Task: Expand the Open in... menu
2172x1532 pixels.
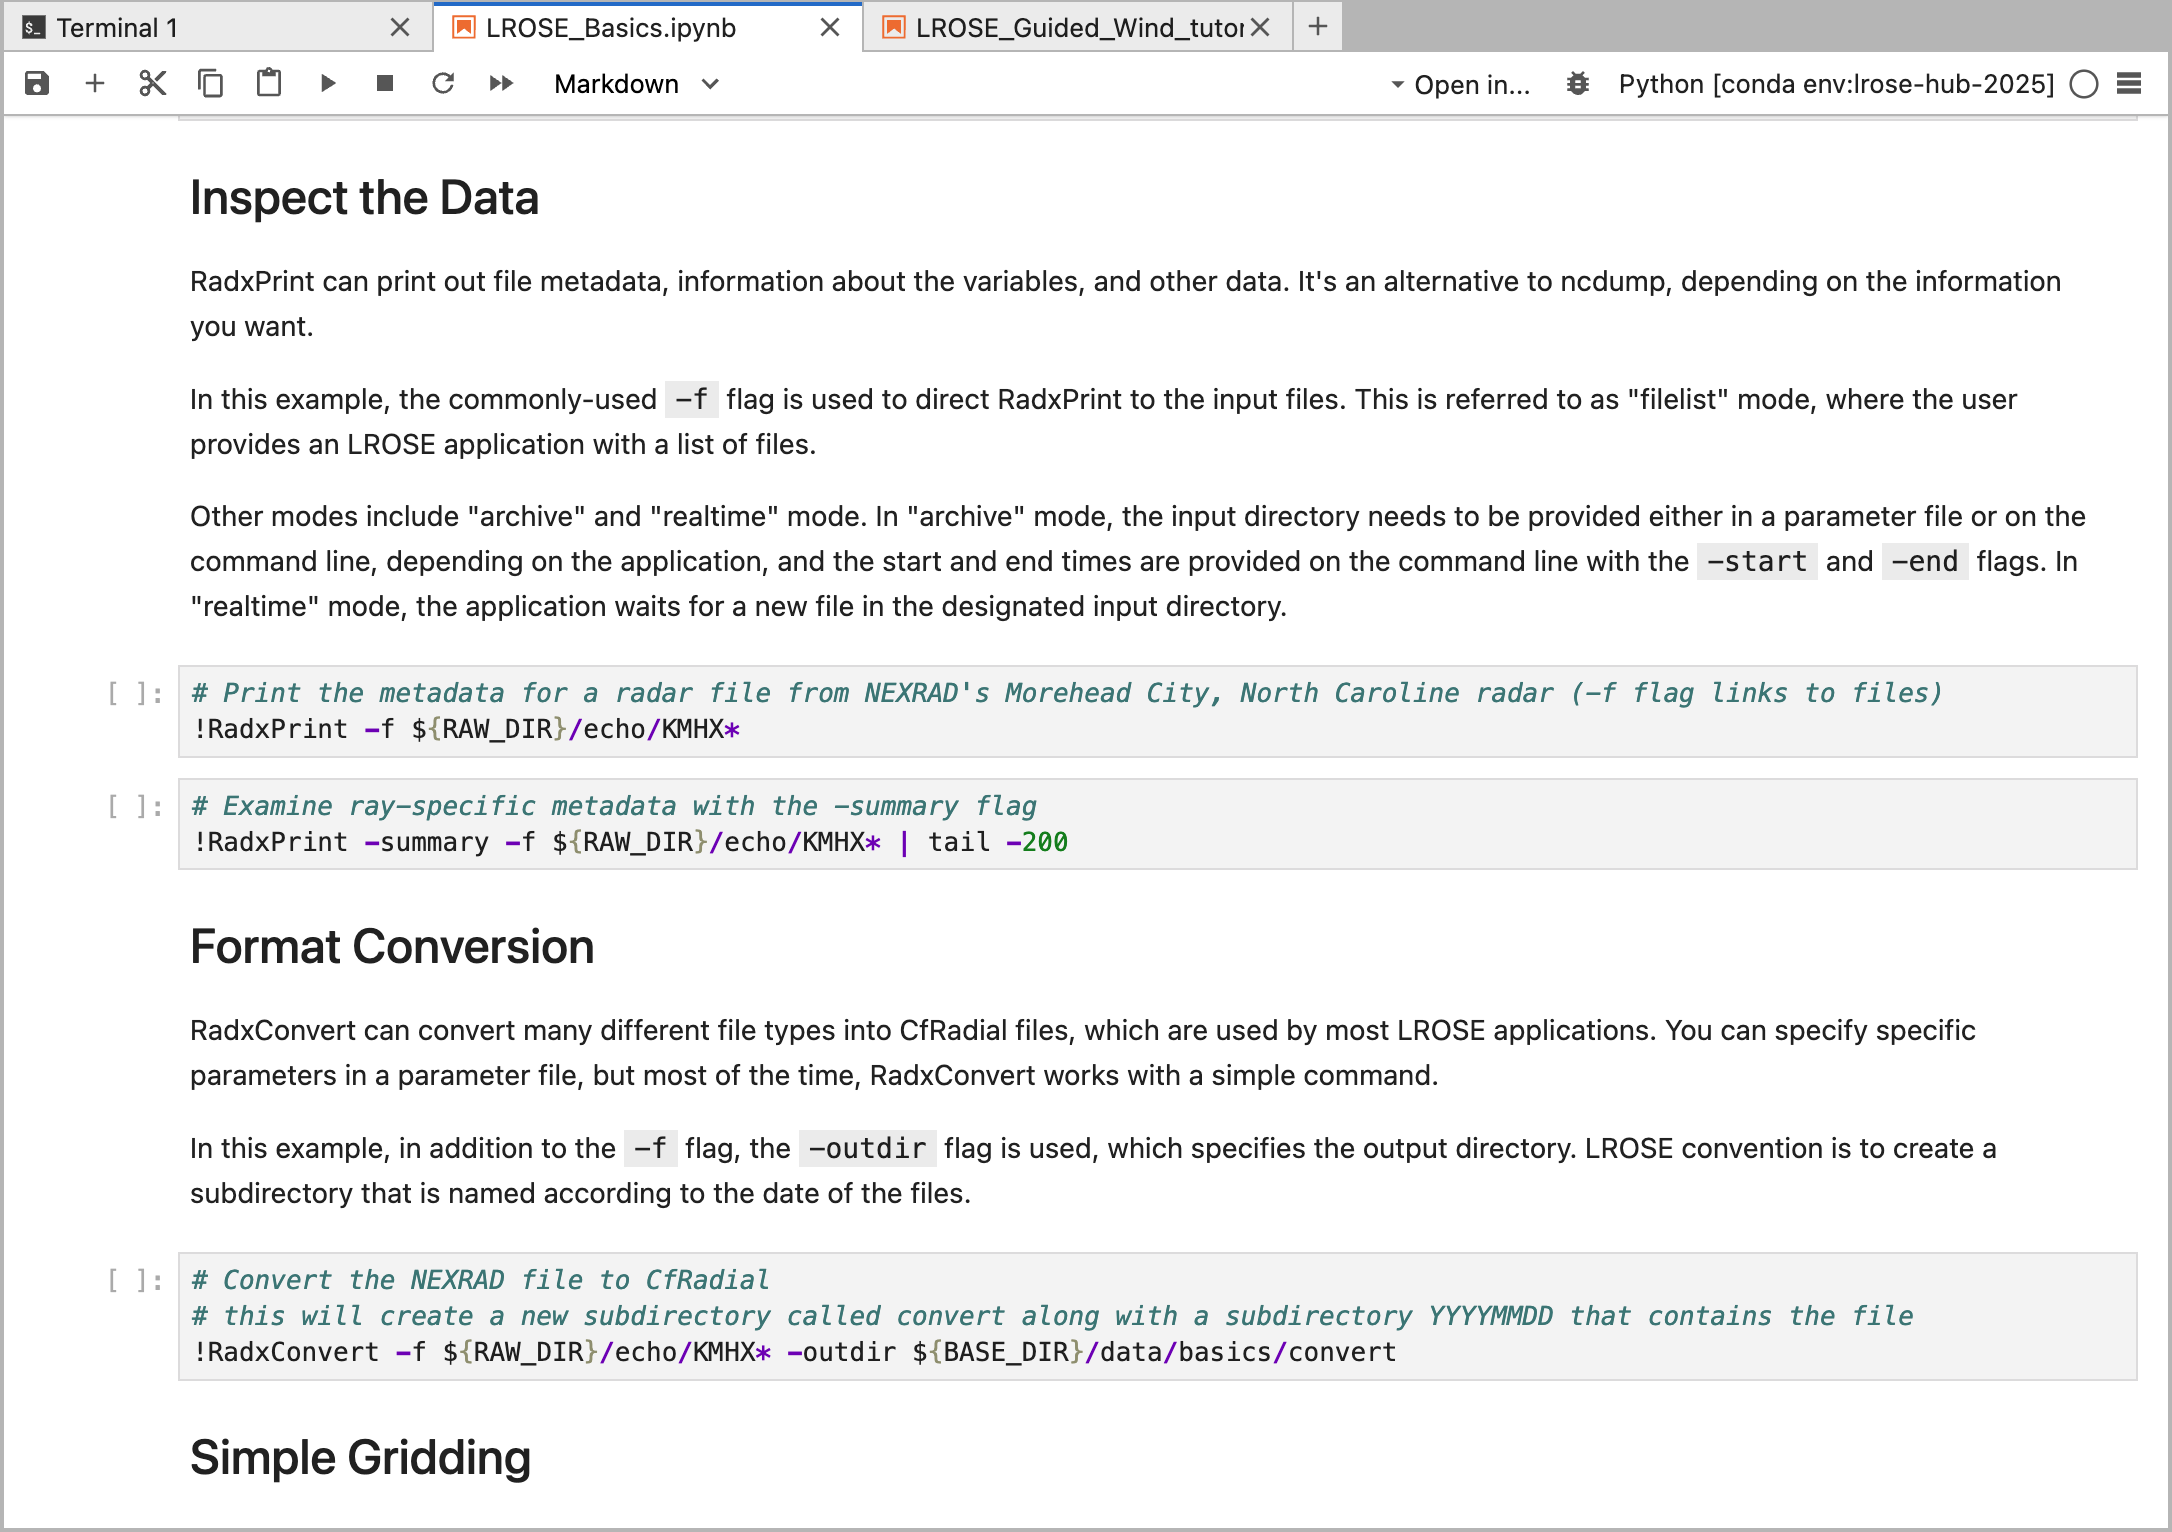Action: (x=1461, y=85)
